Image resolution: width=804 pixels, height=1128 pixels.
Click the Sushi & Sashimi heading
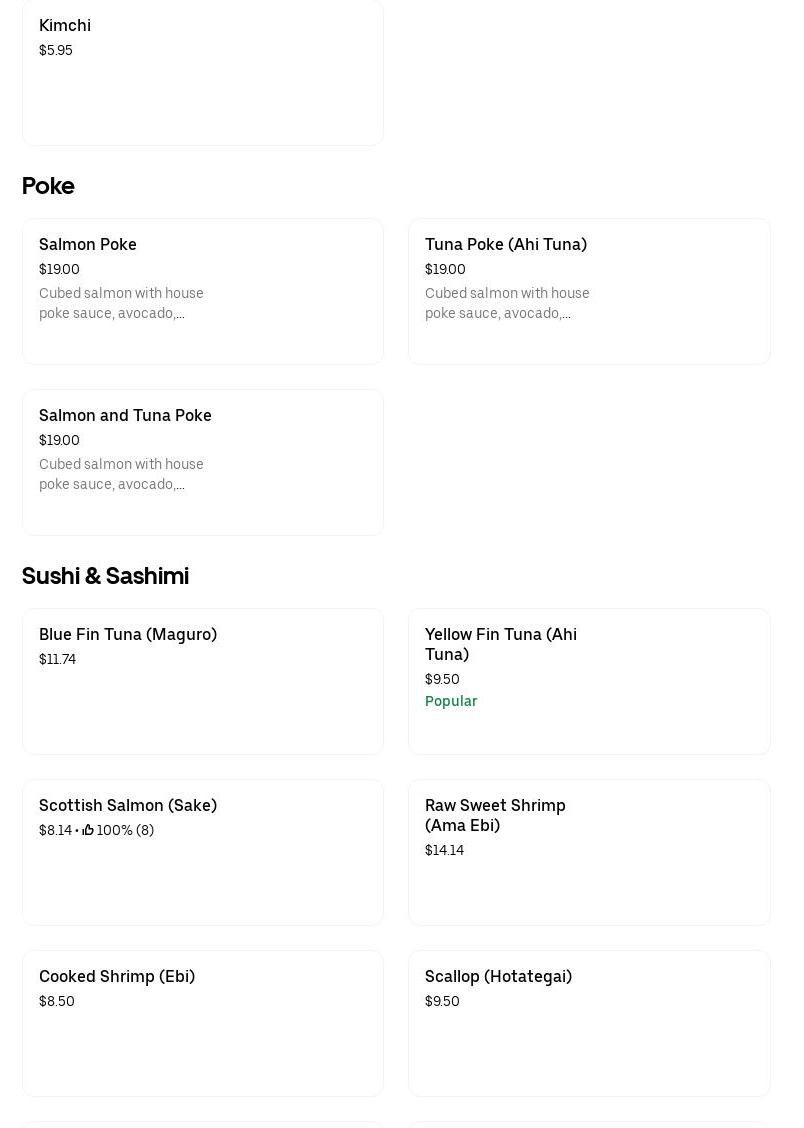point(105,576)
